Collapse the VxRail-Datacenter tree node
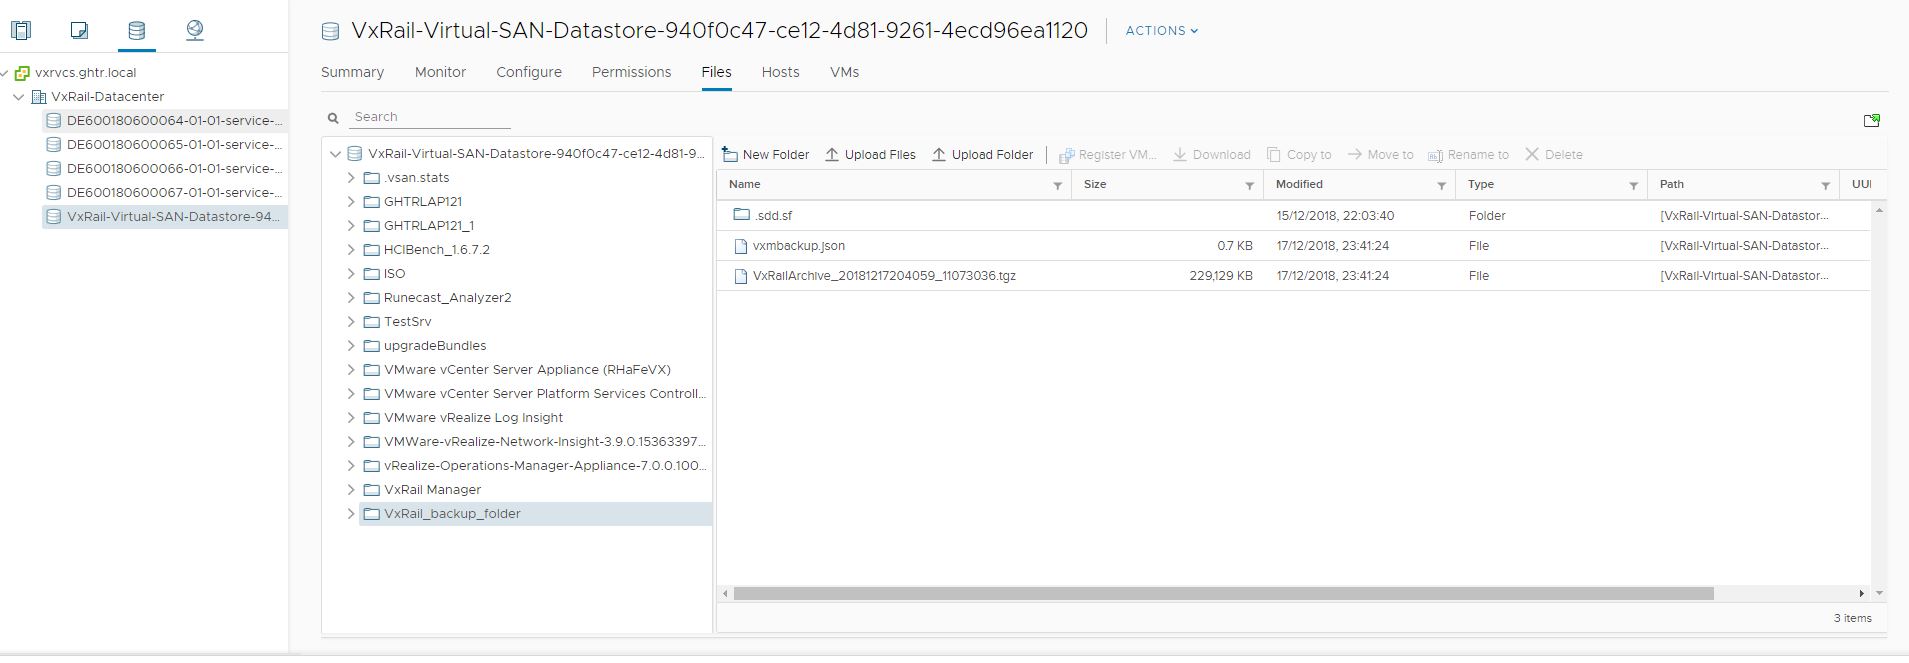This screenshot has width=1909, height=663. pos(19,97)
